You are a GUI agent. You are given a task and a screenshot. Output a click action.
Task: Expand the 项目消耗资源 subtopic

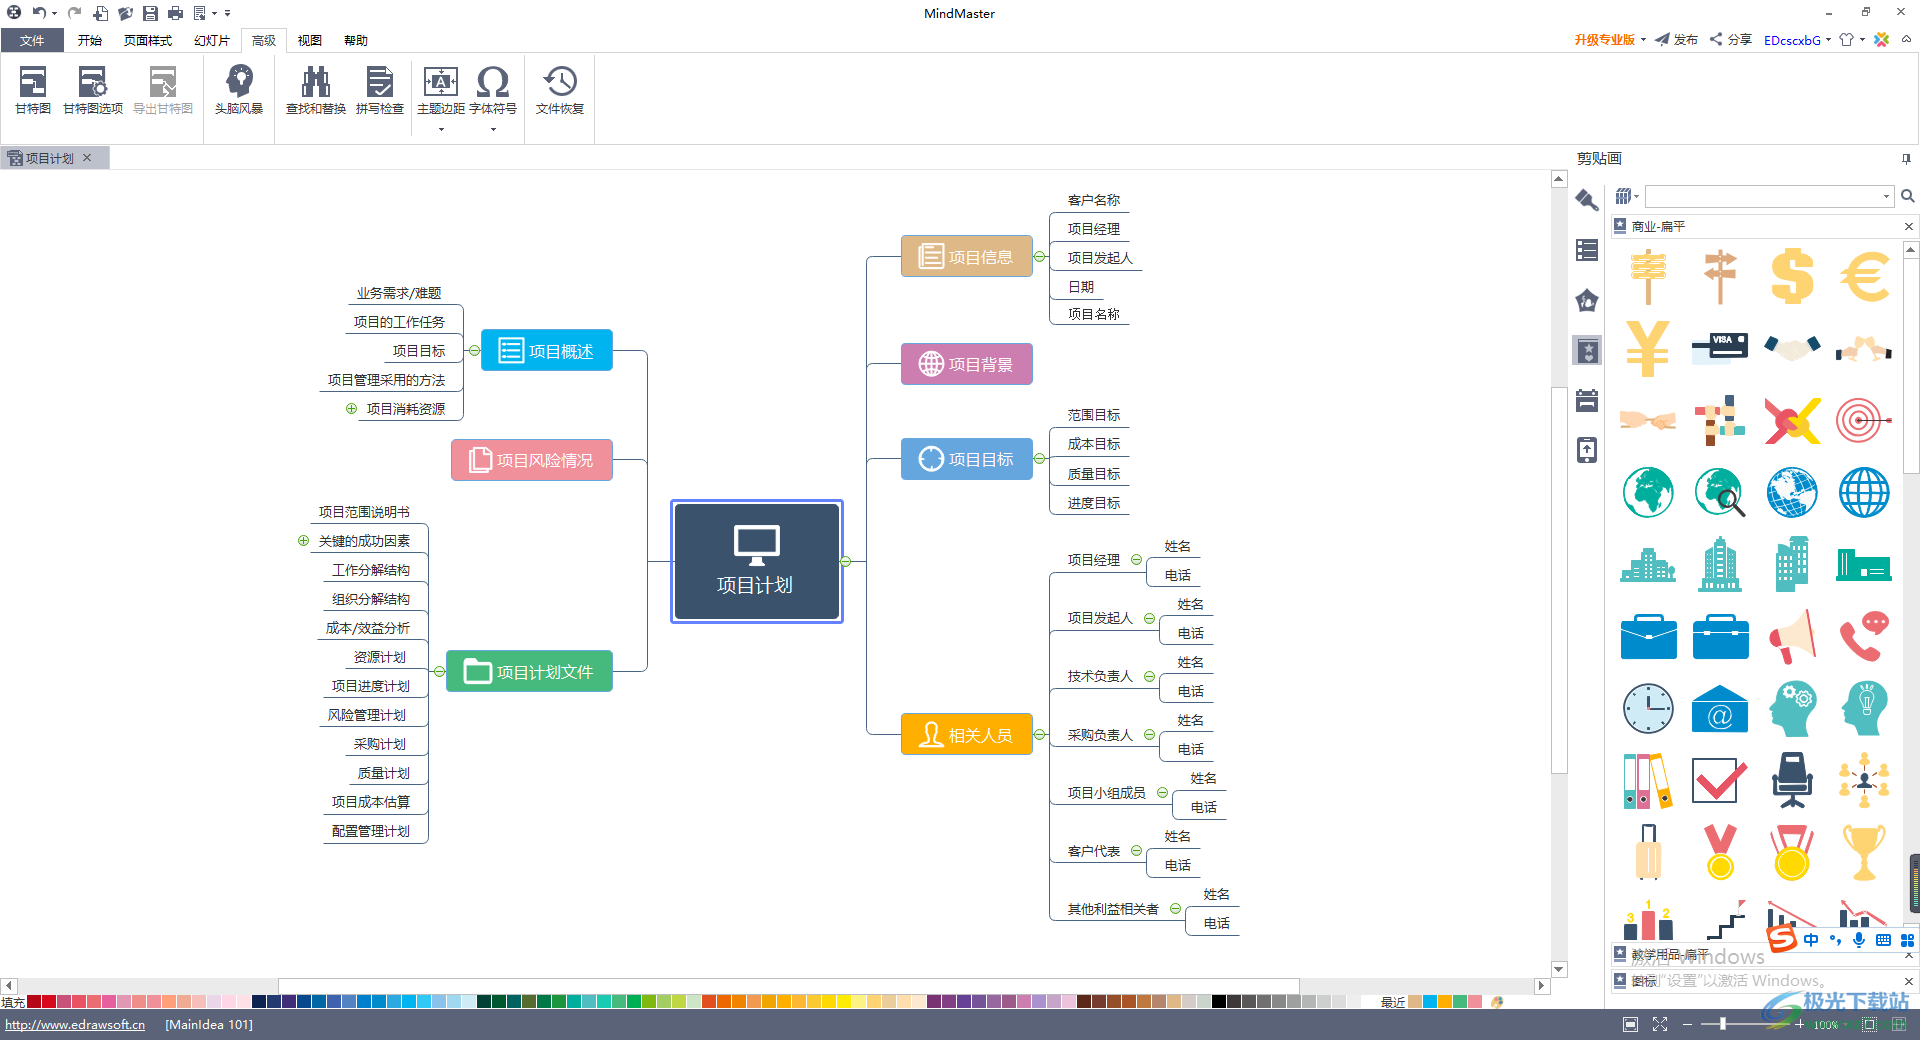[351, 408]
